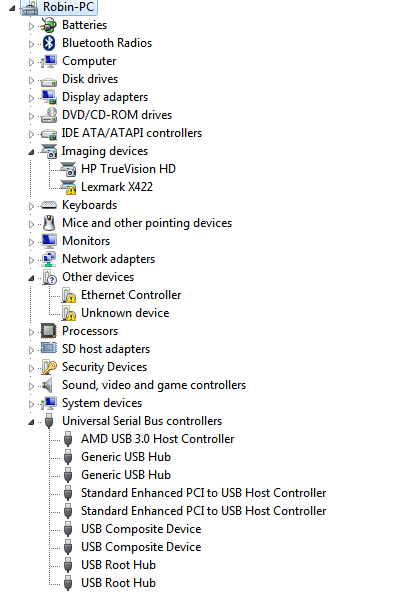Viewport: 417px width, 599px height.
Task: Click the Ethernet Controller warning icon
Action: 68,295
